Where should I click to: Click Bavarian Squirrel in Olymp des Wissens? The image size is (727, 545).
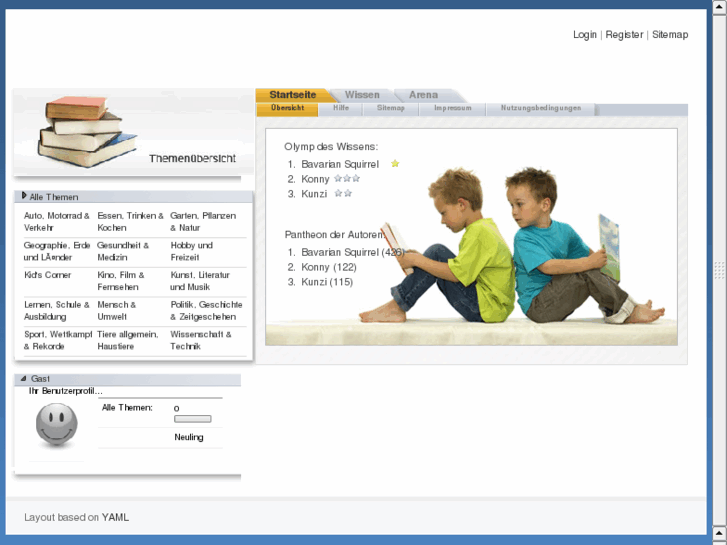(340, 164)
